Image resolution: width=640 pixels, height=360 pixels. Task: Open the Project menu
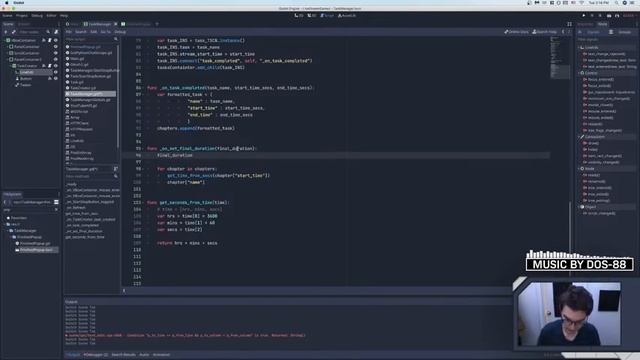[x=22, y=16]
